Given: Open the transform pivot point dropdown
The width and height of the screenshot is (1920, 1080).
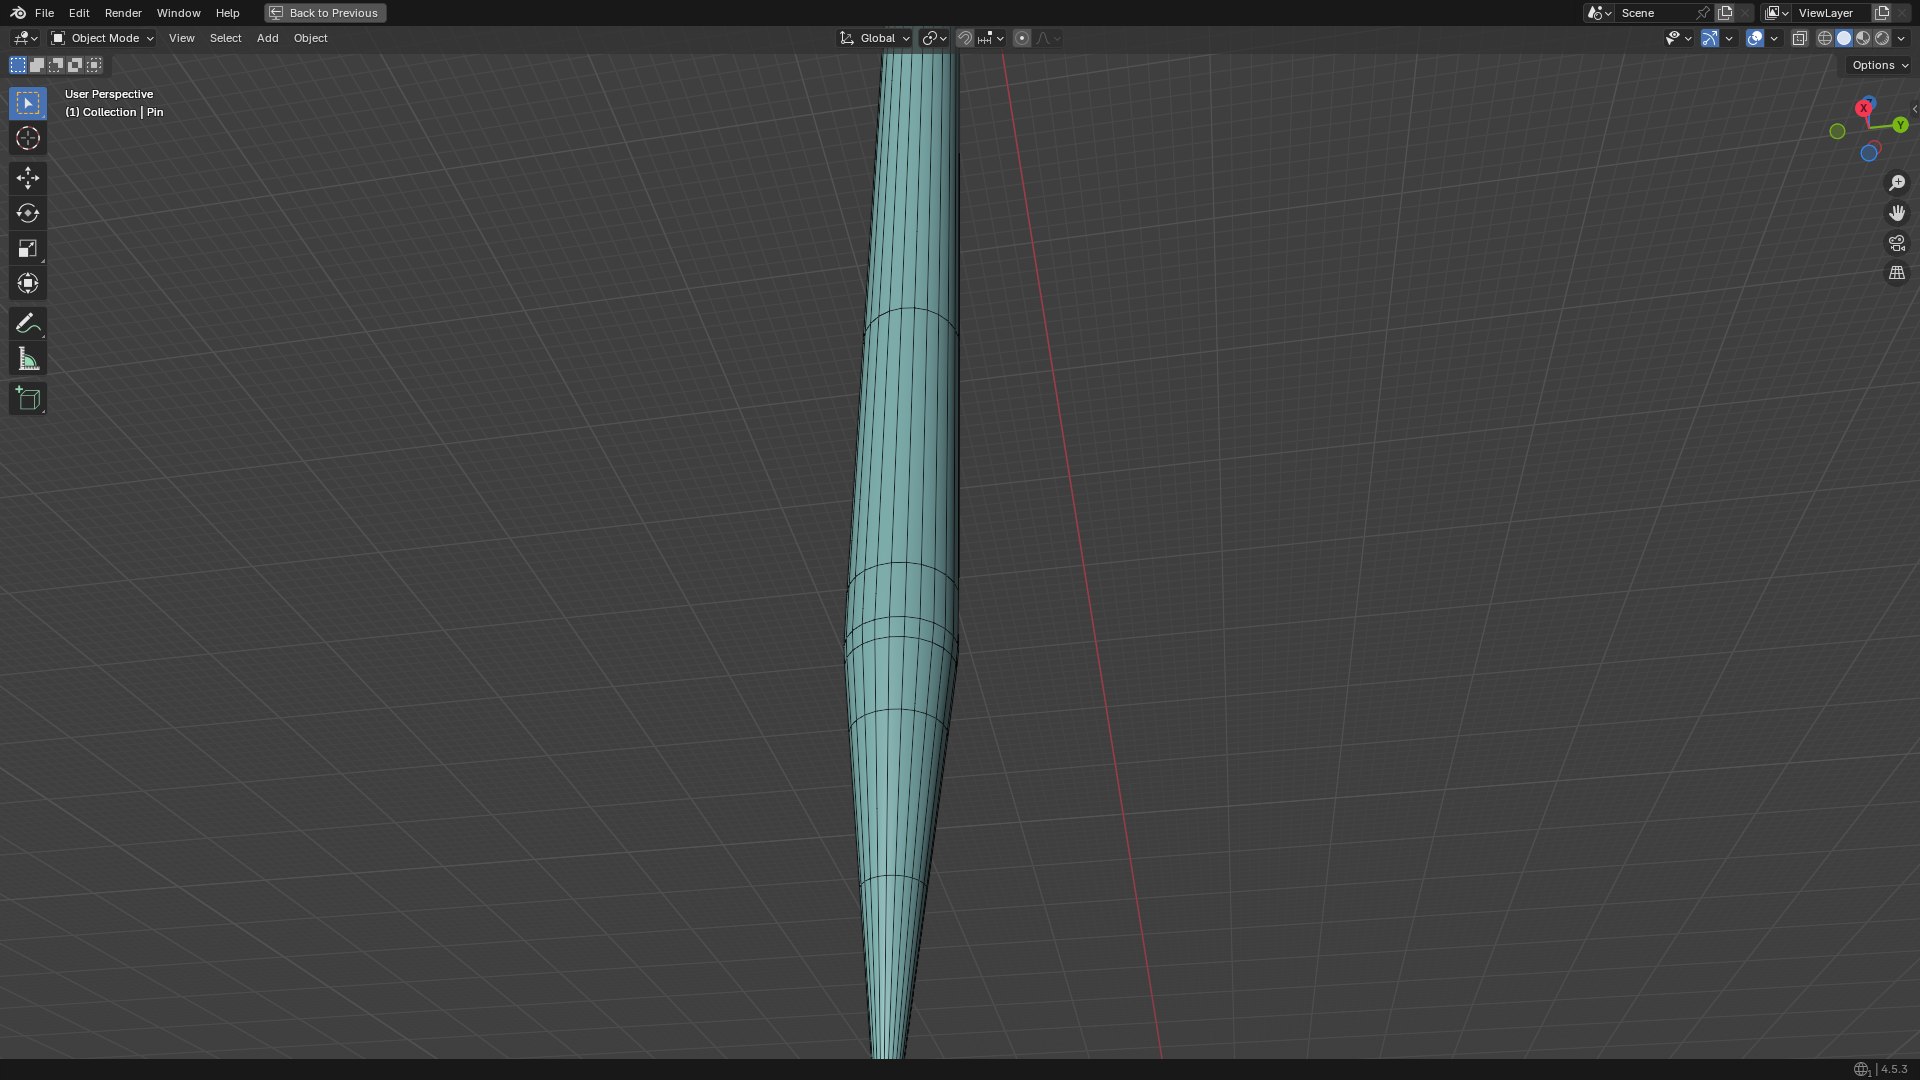Looking at the screenshot, I should tap(934, 38).
